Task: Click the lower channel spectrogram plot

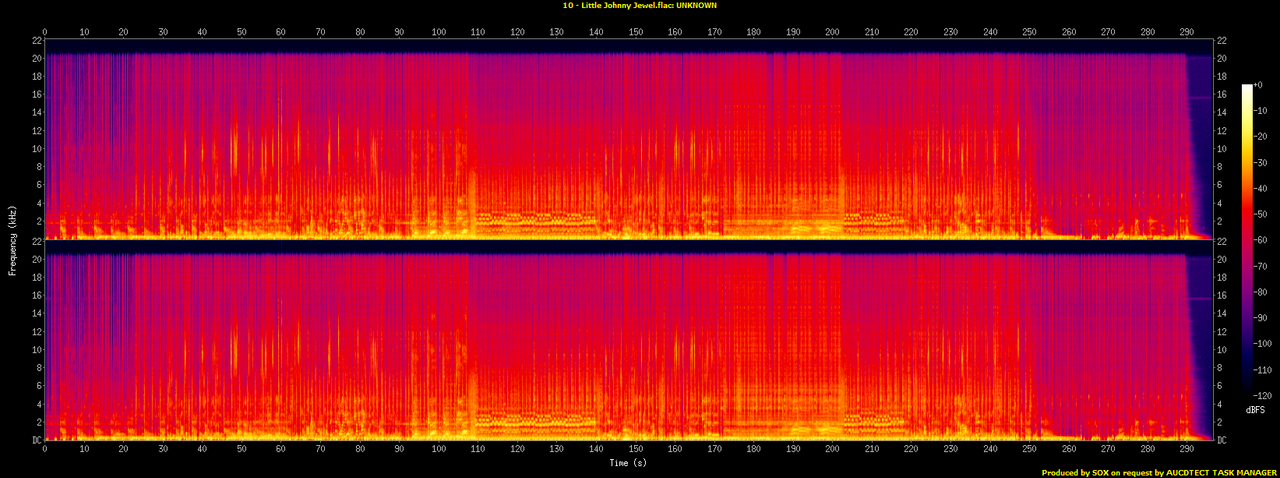Action: (628, 340)
